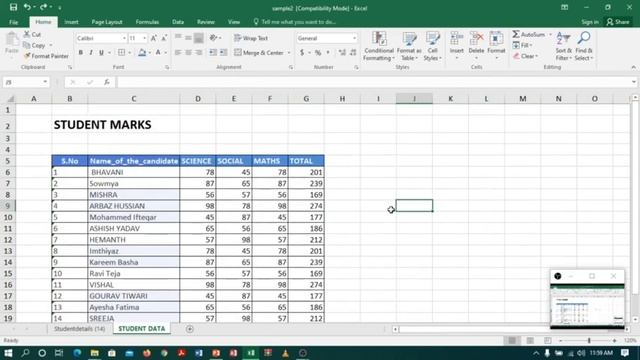Toggle bold formatting
640x360 pixels.
(x=81, y=53)
